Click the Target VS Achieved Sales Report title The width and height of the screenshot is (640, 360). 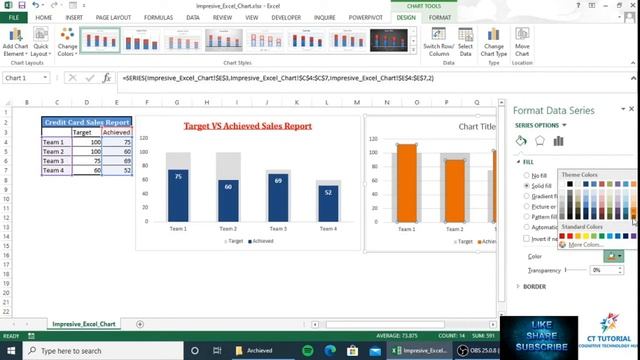click(x=248, y=126)
